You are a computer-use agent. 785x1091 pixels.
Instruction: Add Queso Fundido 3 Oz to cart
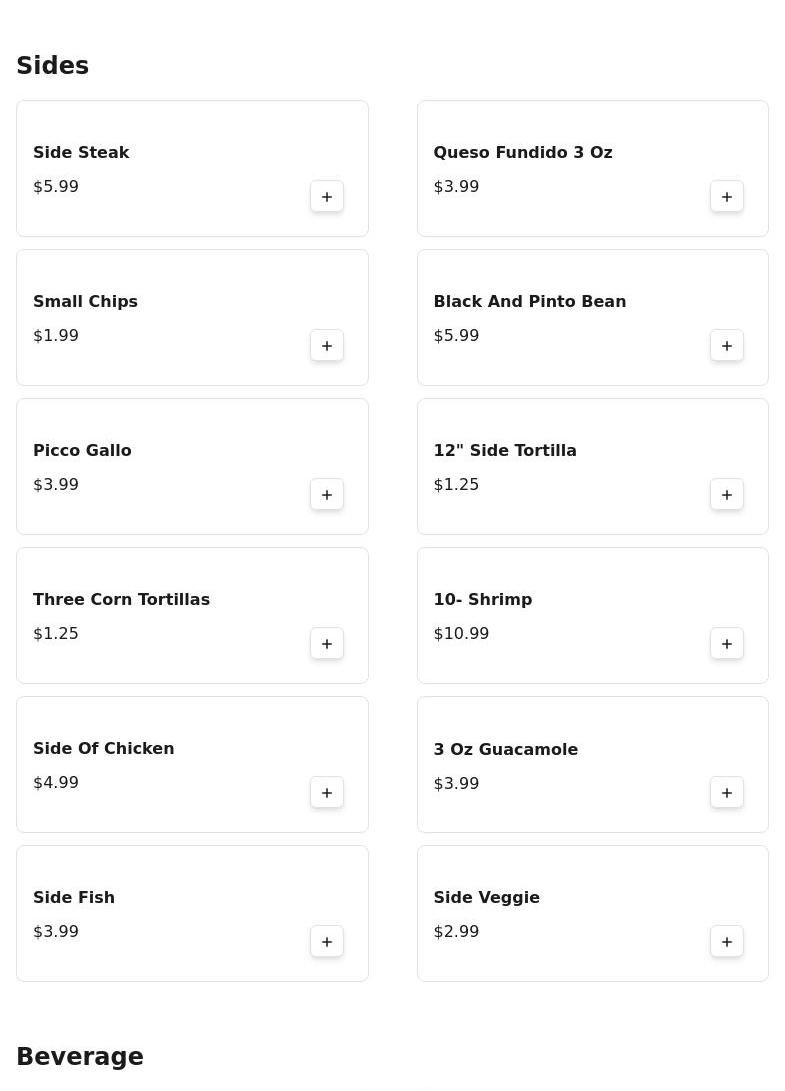tap(727, 196)
